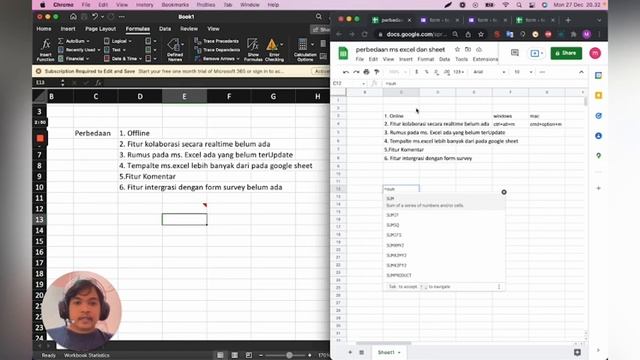Expand the Recently Used functions dropdown
The width and height of the screenshot is (640, 360).
(x=98, y=50)
